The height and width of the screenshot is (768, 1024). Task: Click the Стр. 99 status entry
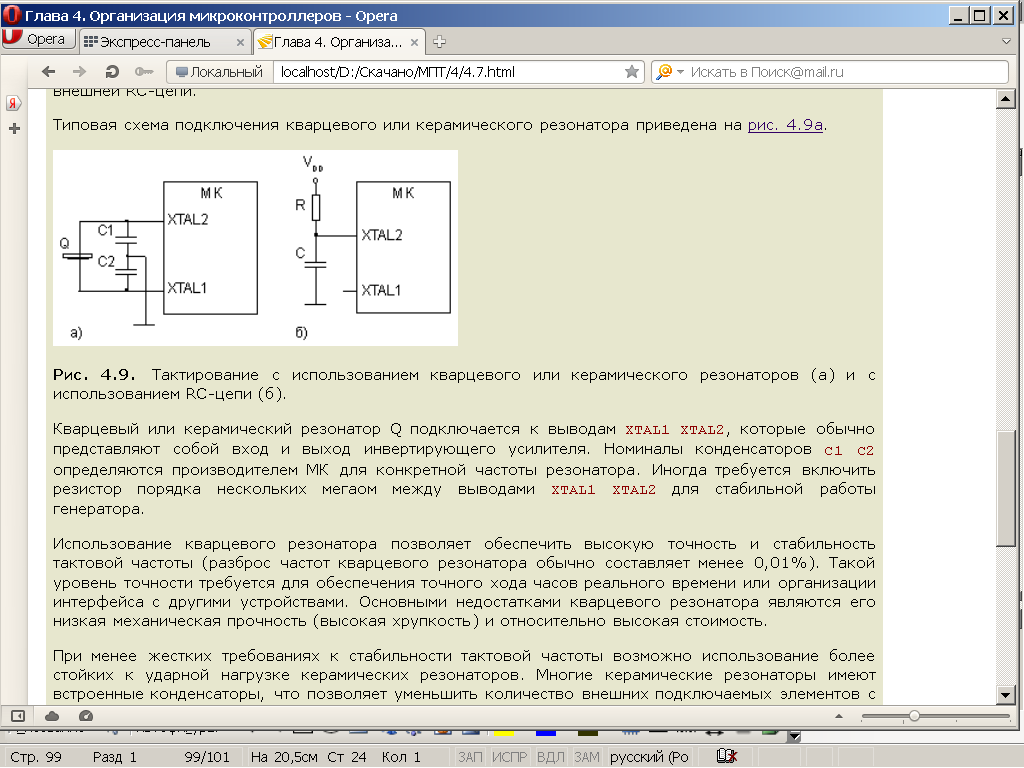37,757
